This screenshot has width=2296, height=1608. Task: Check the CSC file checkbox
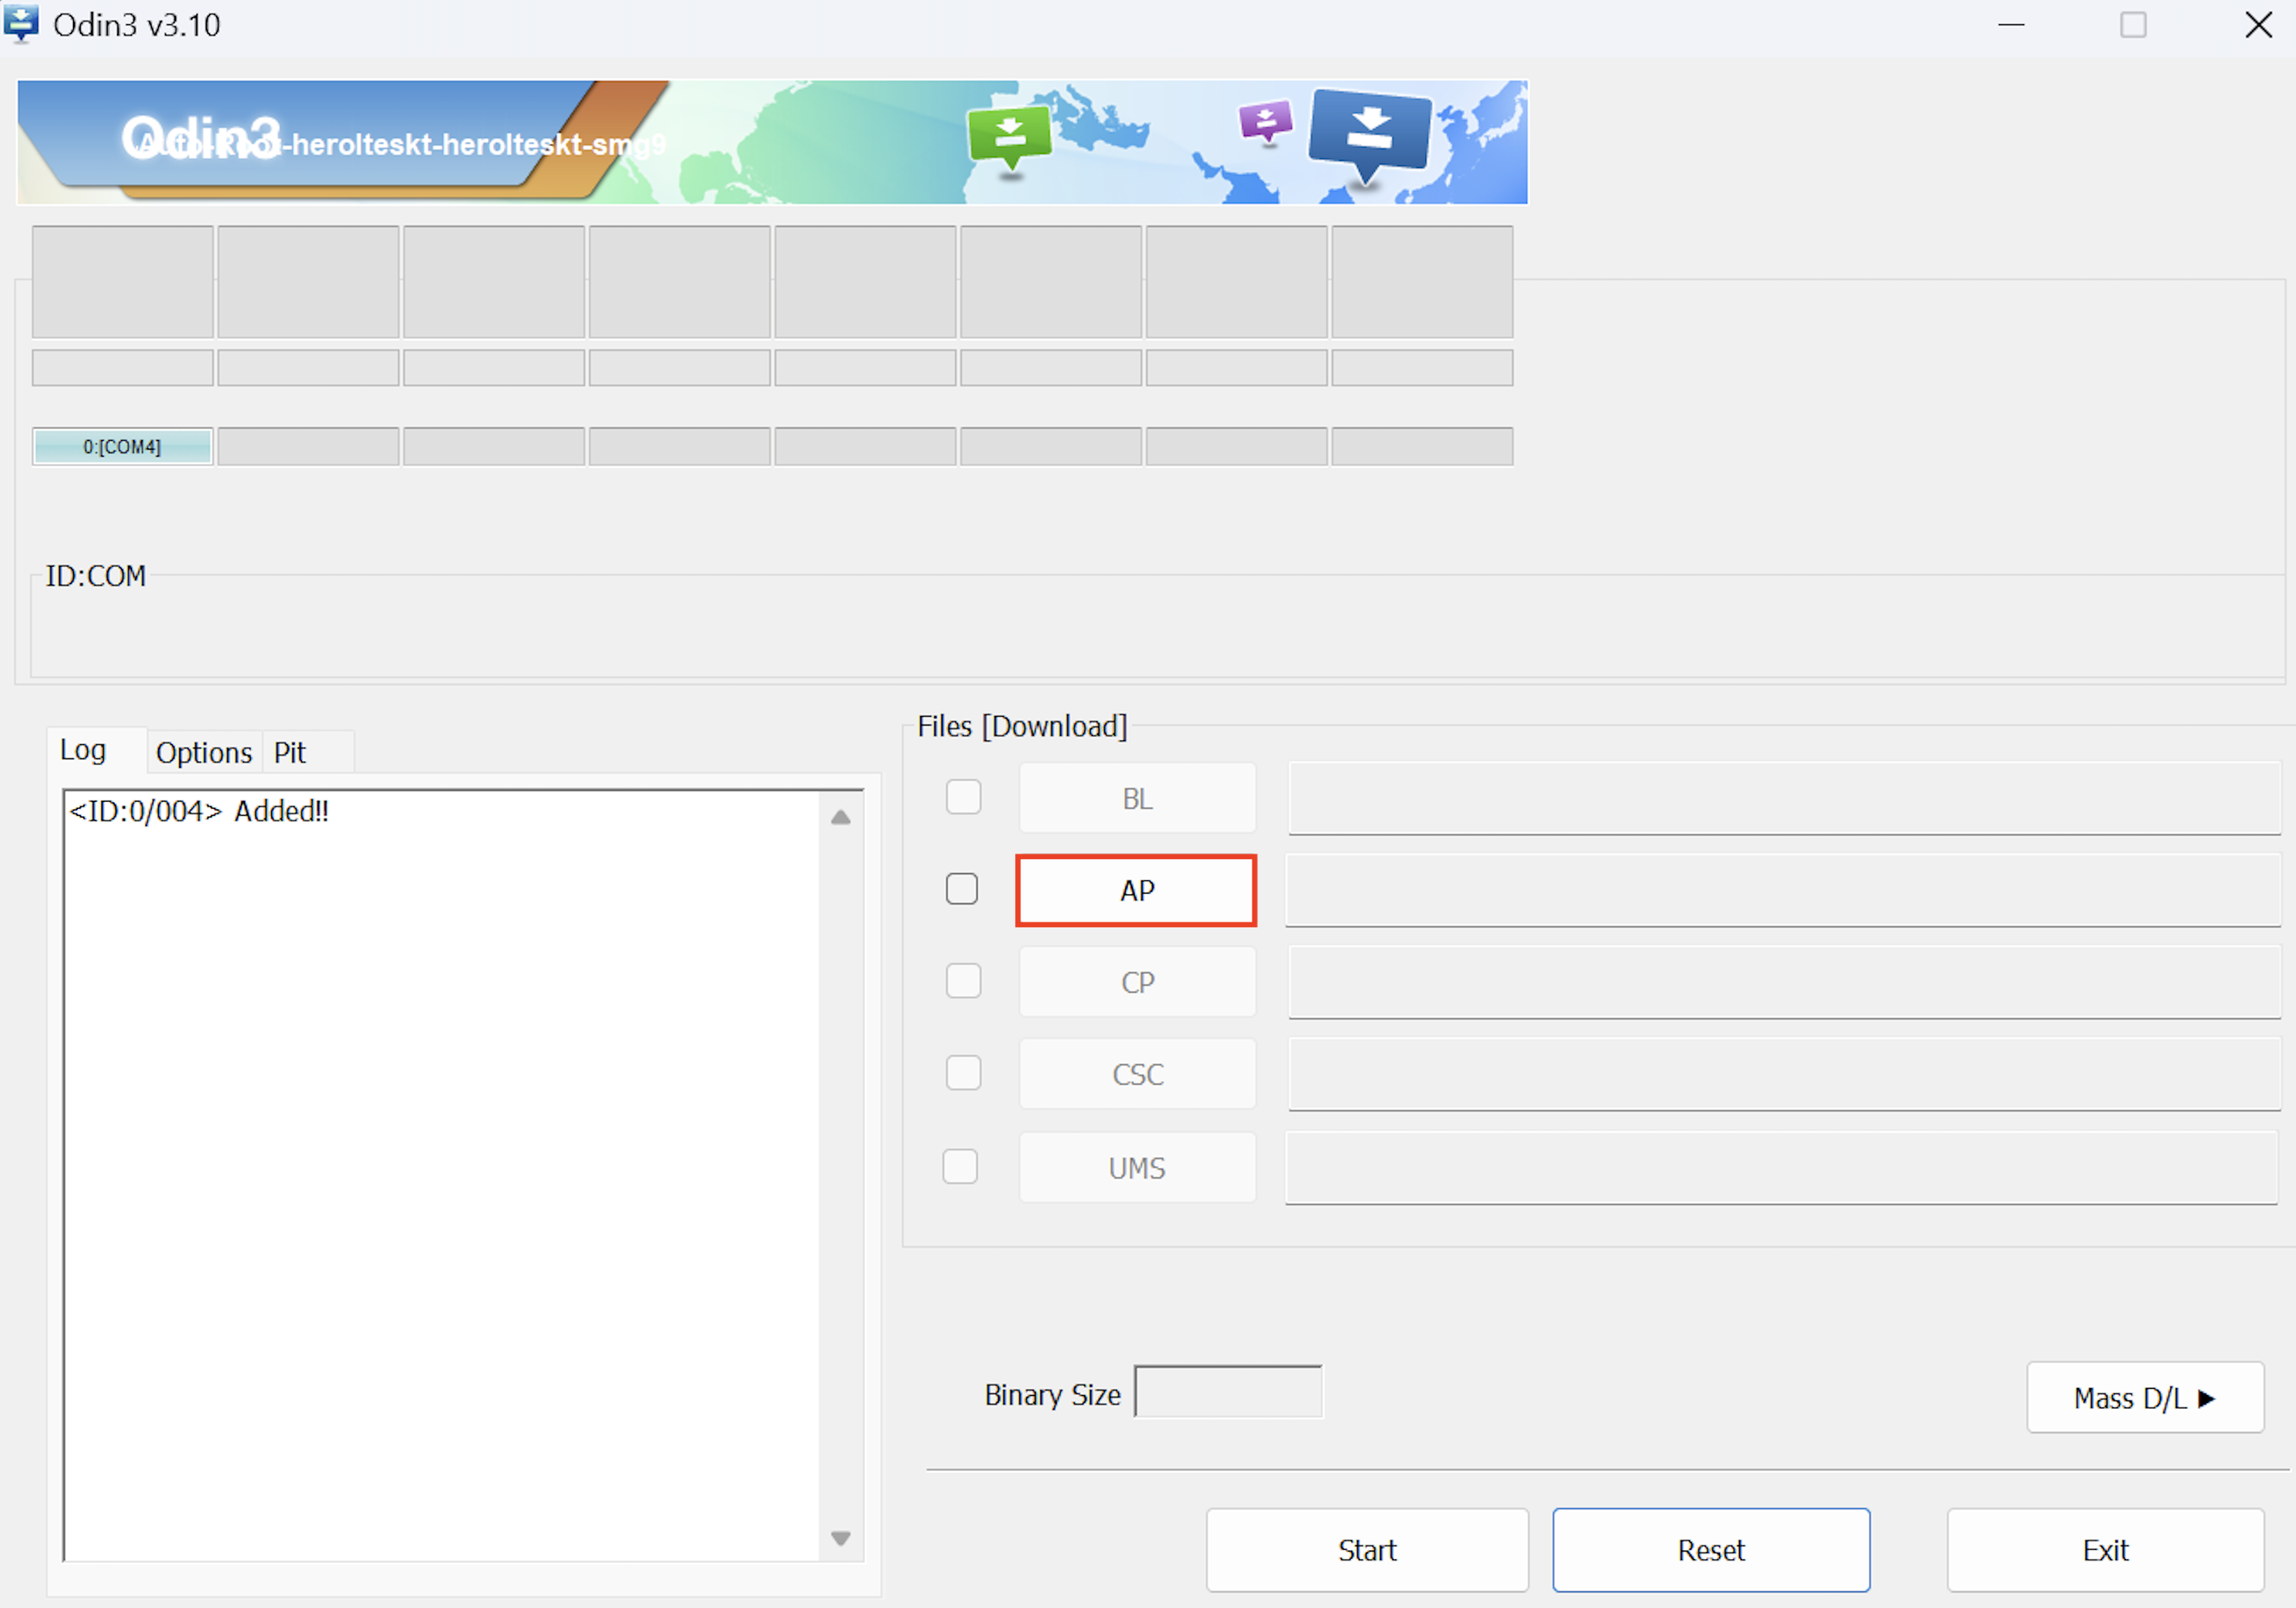(963, 1073)
